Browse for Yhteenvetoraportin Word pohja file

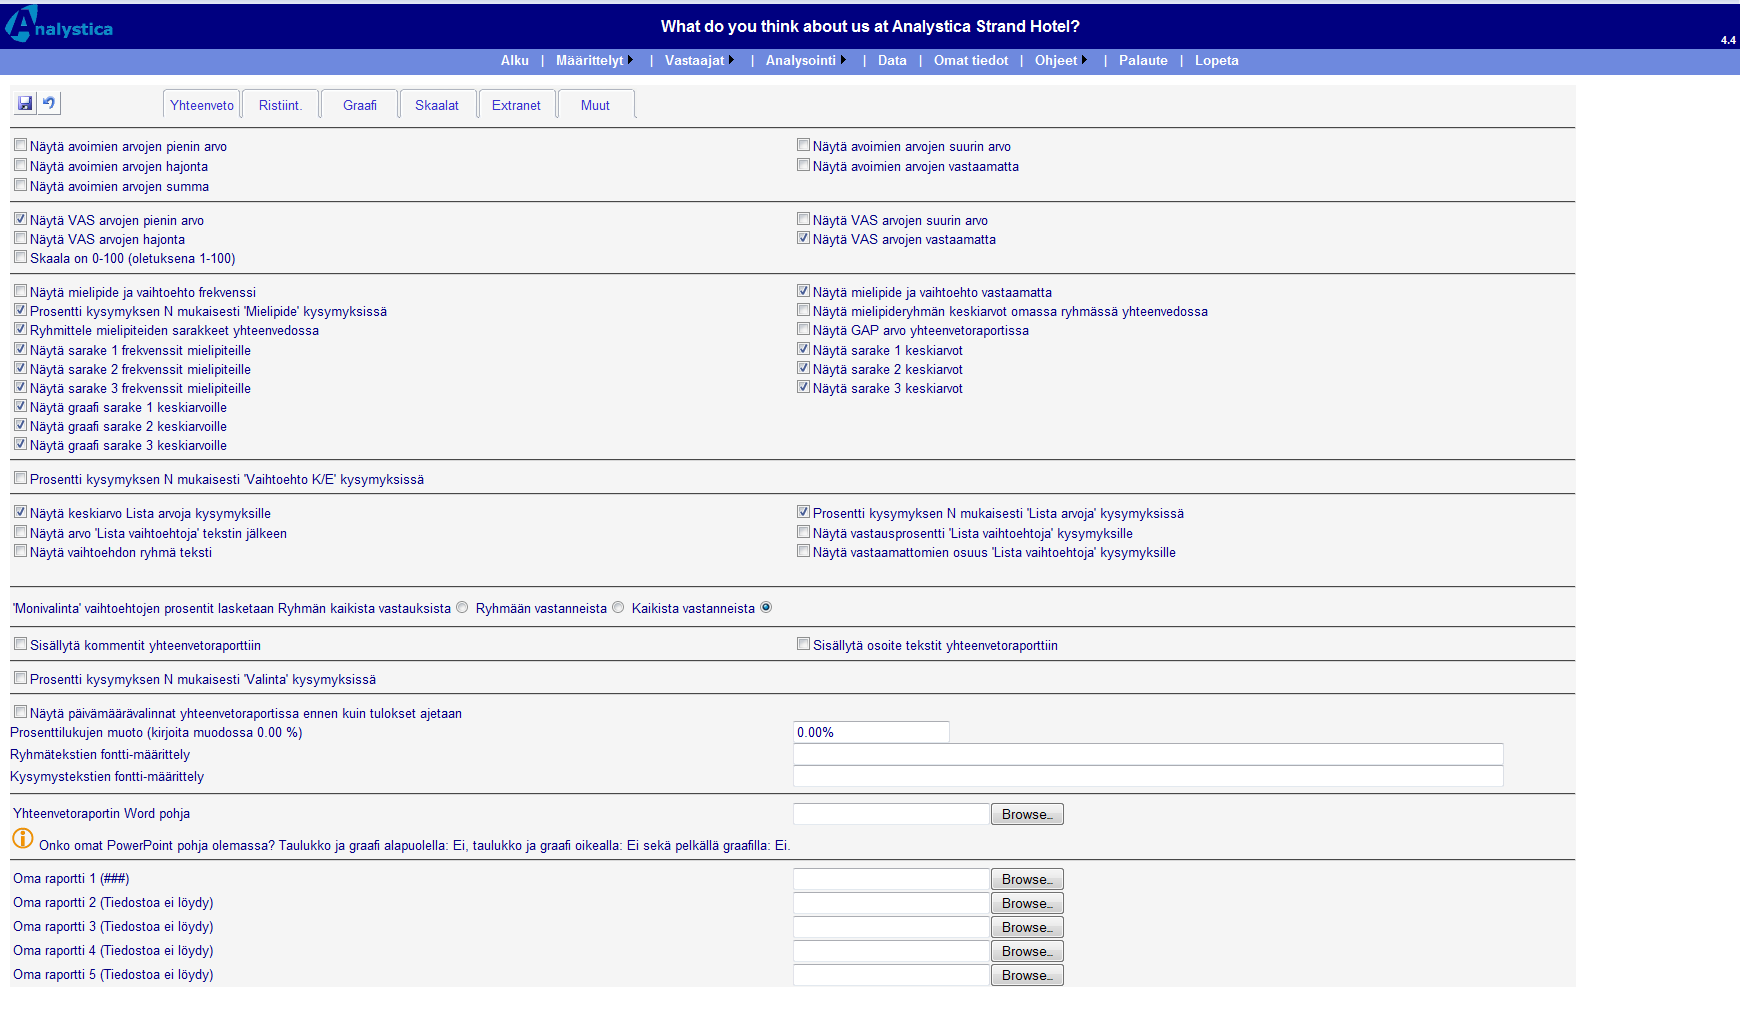click(1027, 814)
